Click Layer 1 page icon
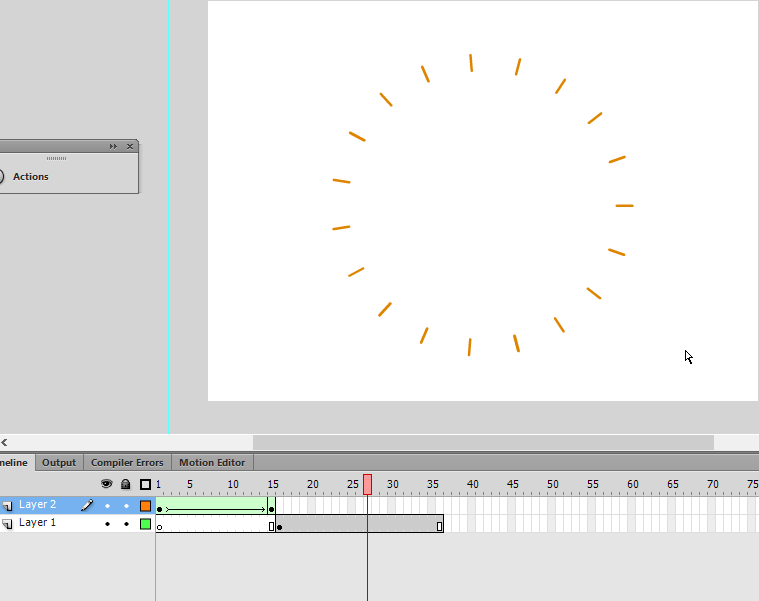This screenshot has width=759, height=601. pos(7,524)
